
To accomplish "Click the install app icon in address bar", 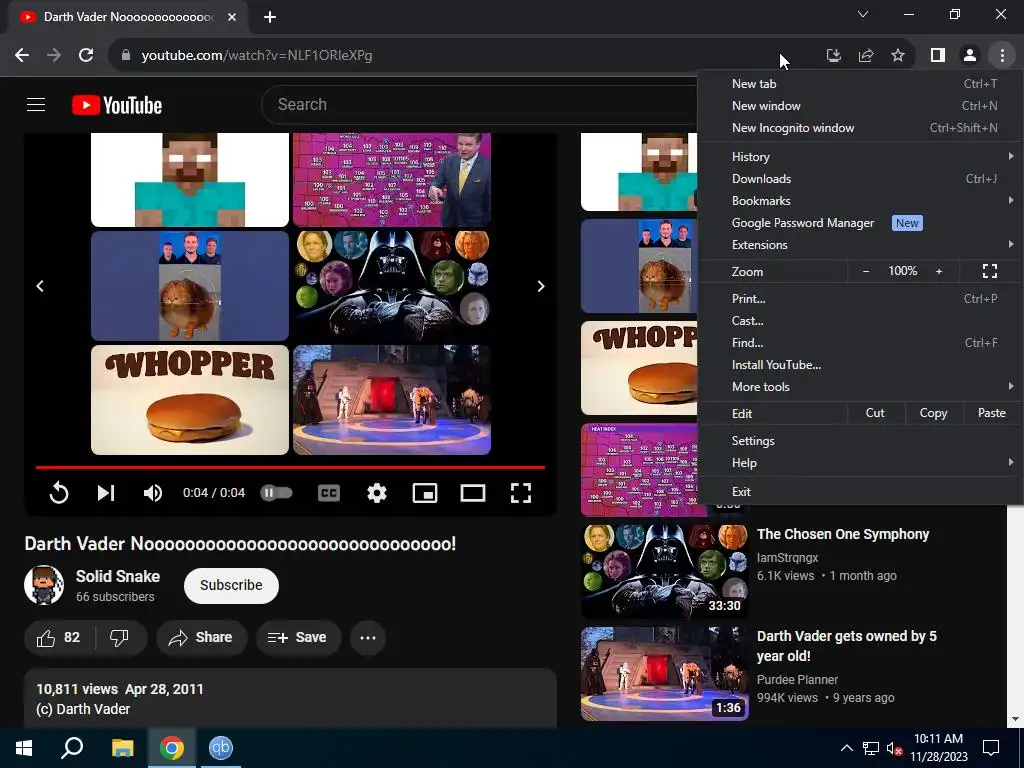I will point(833,56).
